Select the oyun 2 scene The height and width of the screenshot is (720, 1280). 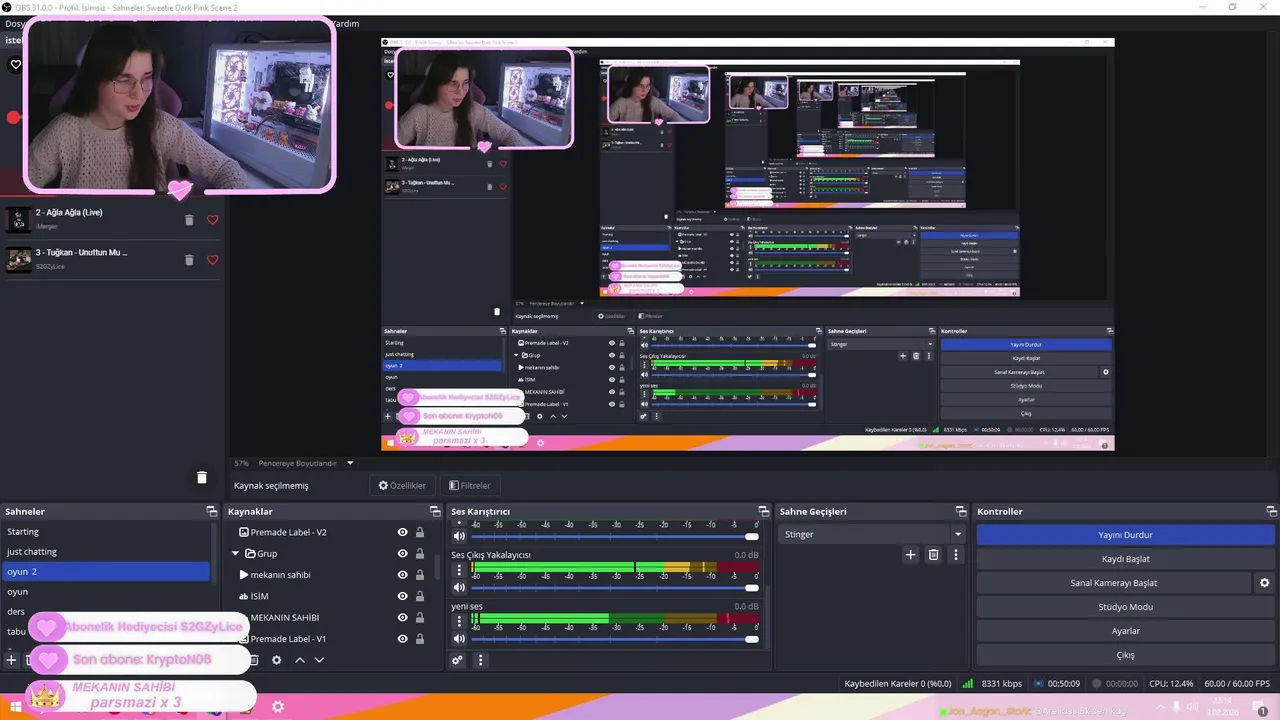(106, 572)
